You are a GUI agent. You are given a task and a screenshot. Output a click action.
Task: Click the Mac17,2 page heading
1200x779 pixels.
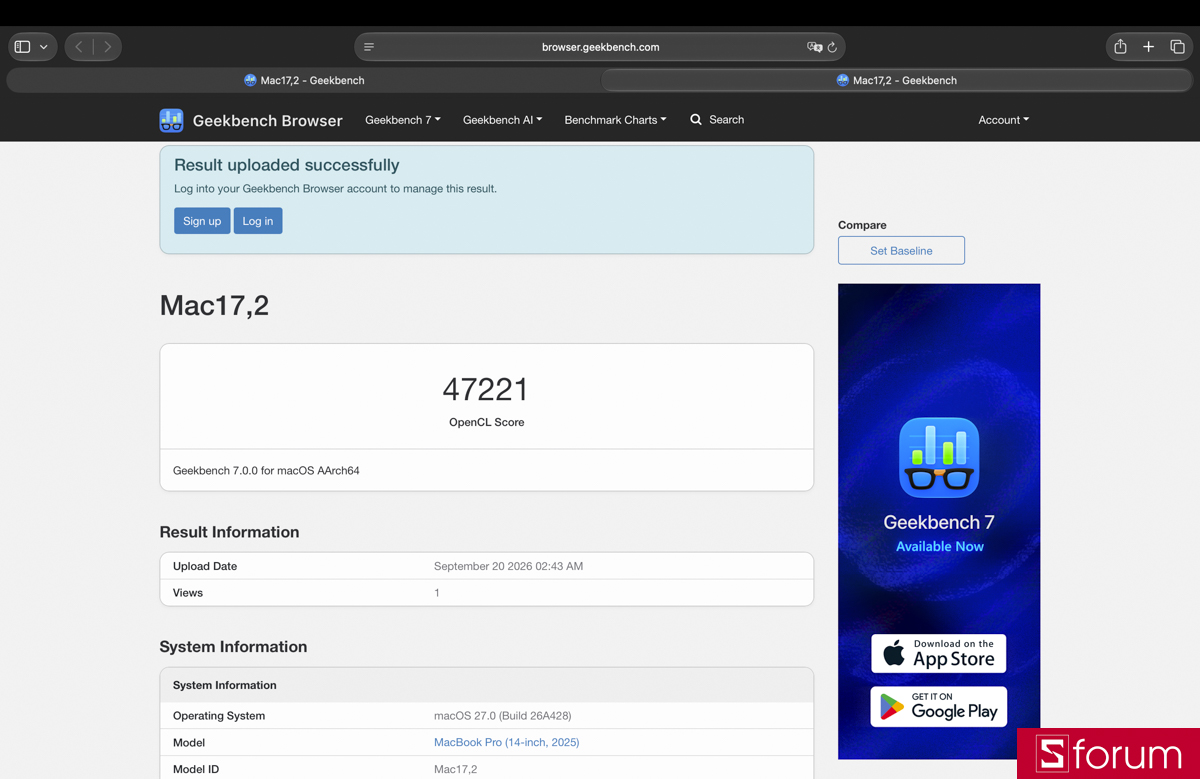click(x=214, y=306)
